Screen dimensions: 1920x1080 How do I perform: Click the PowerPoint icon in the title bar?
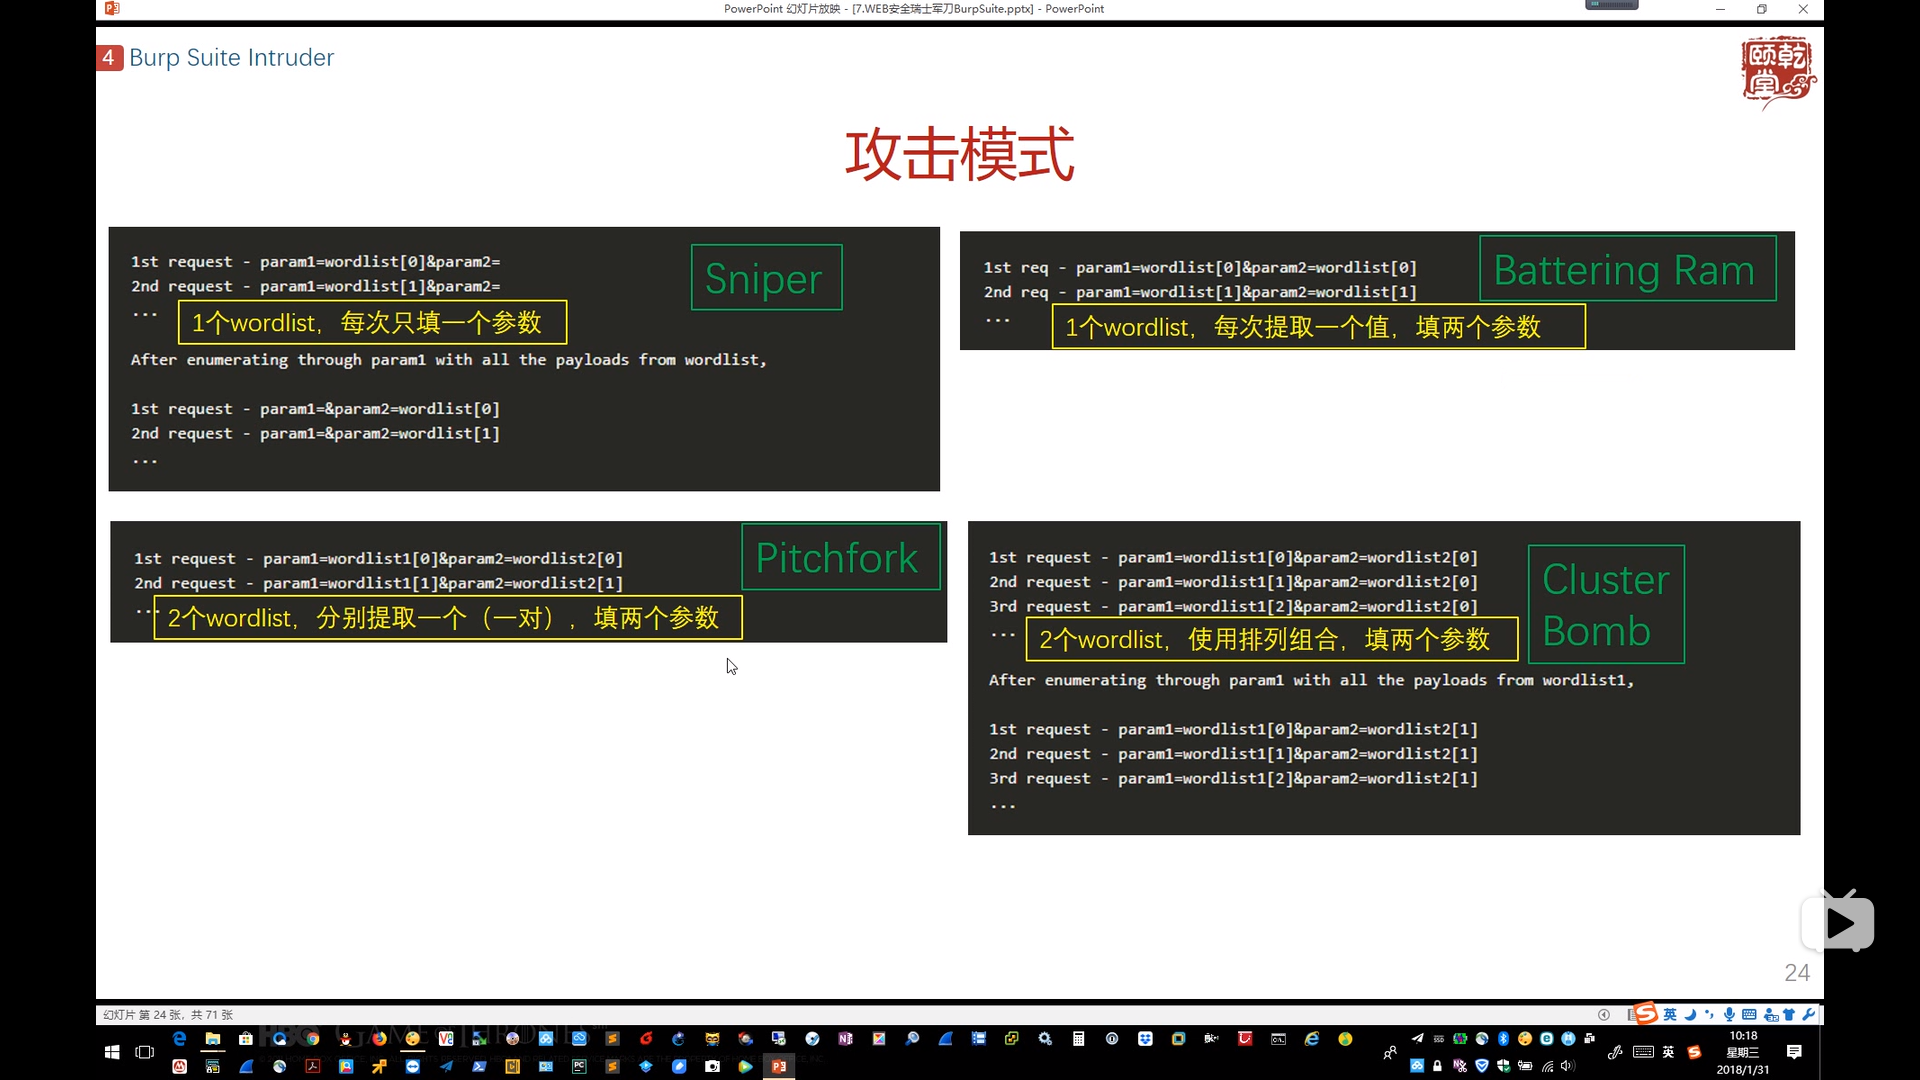click(112, 9)
